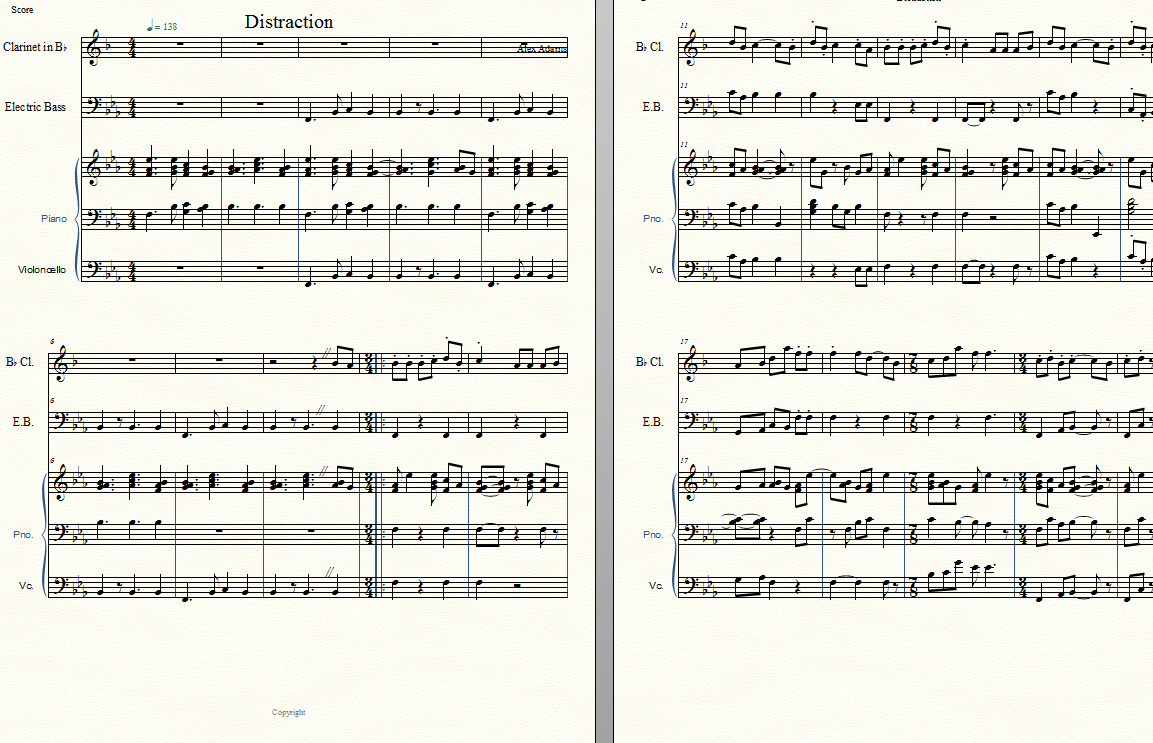
Task: Select "B♭ Cl." label of the measure 11 system
Action: click(649, 47)
